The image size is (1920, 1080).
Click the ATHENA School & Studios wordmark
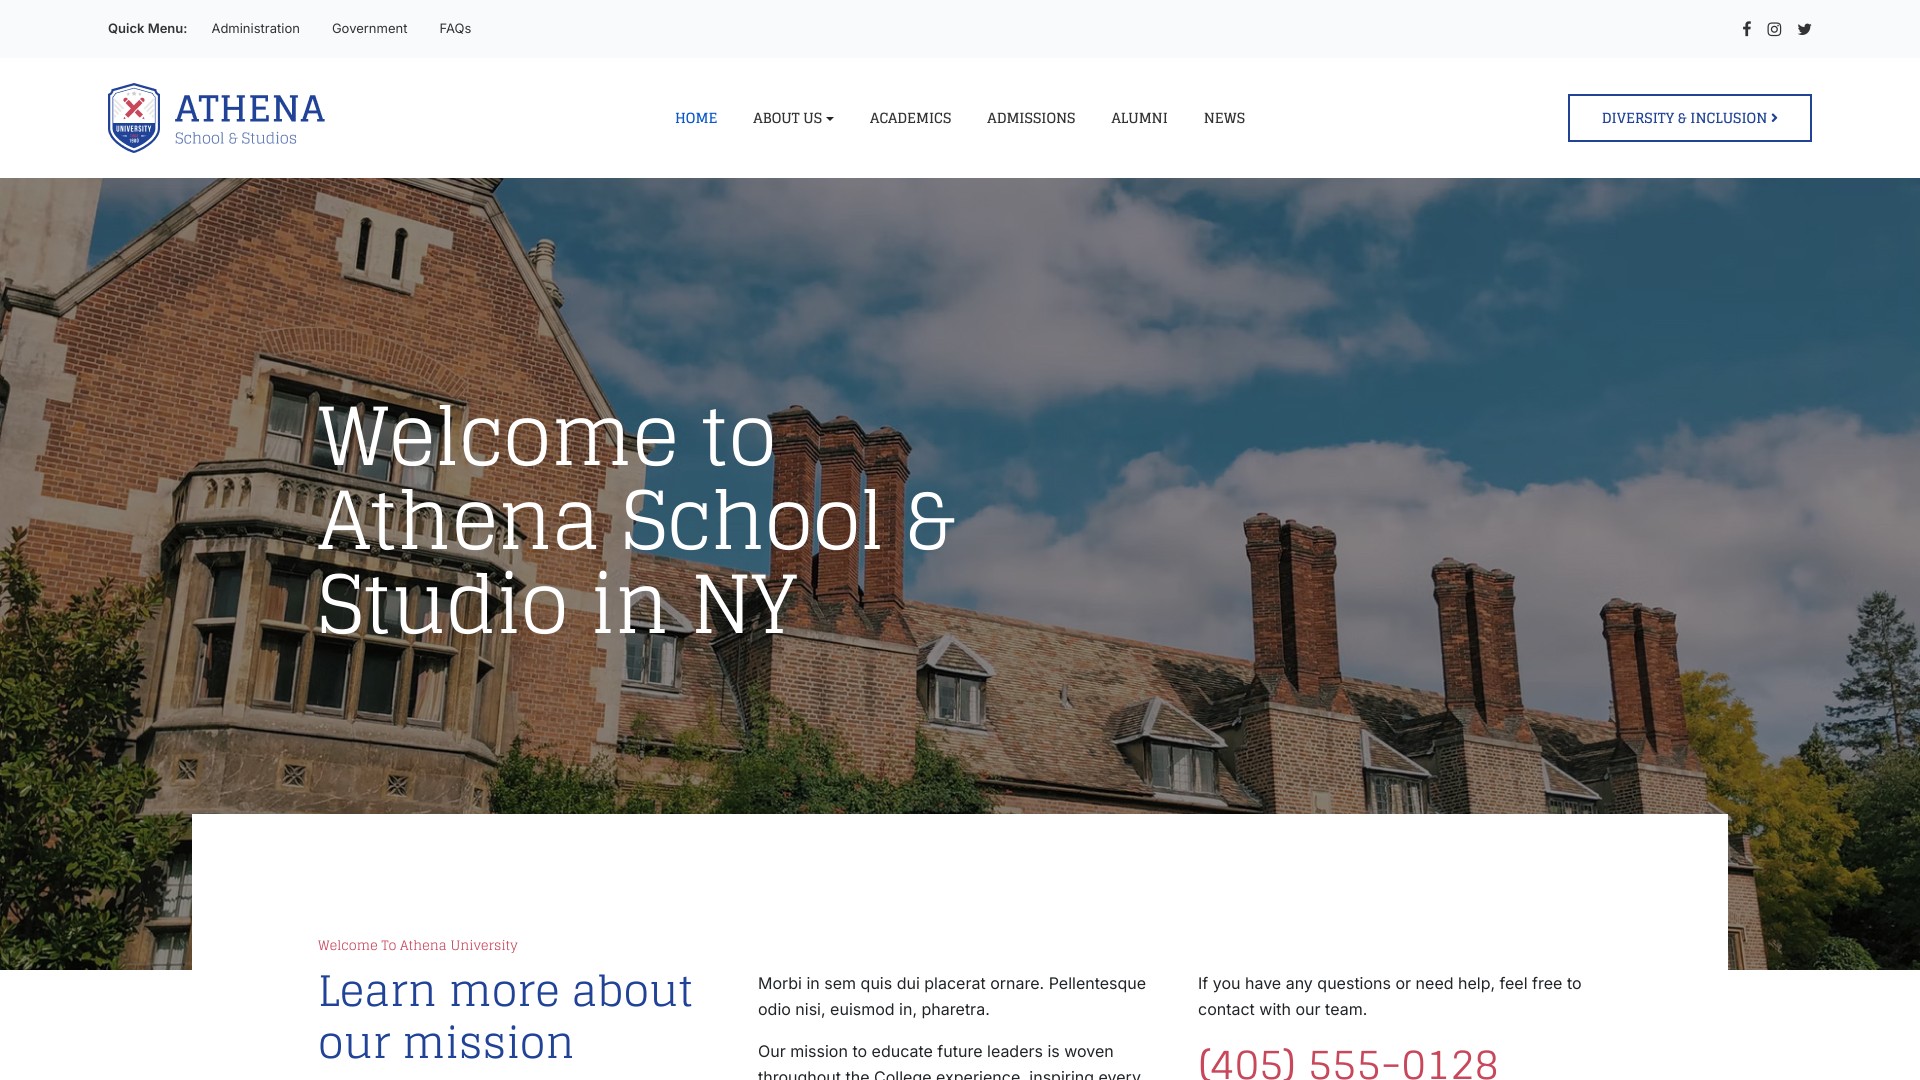(x=249, y=118)
